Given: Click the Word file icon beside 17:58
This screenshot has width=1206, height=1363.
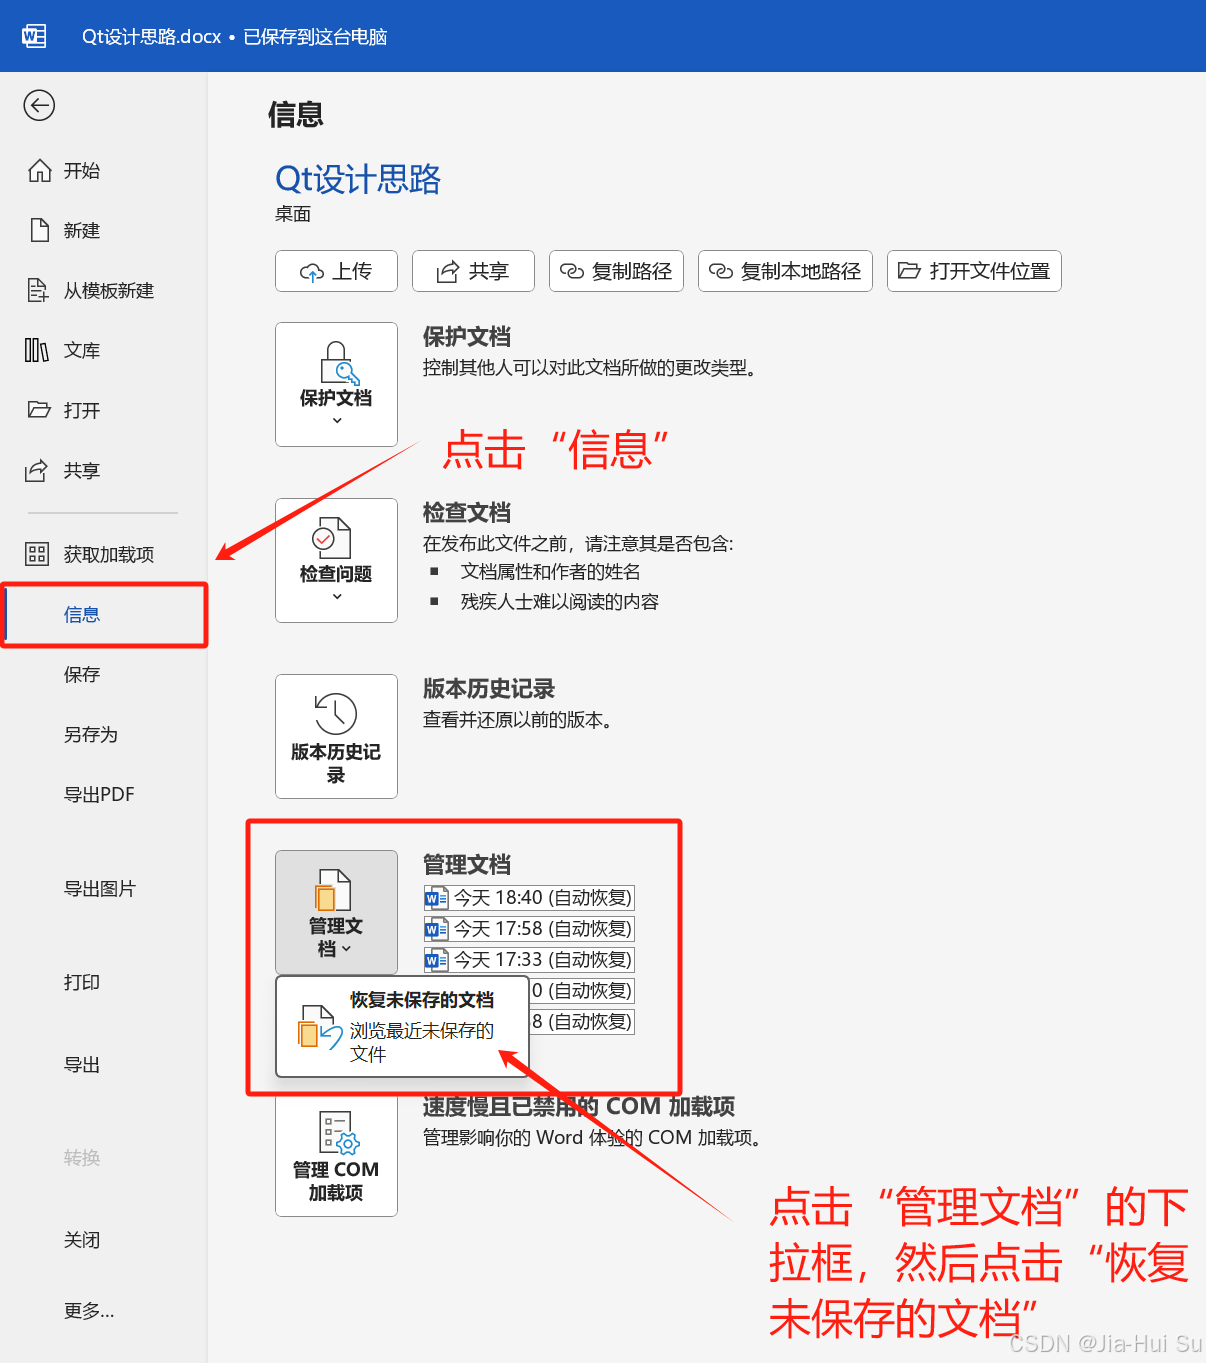Looking at the screenshot, I should tap(436, 929).
